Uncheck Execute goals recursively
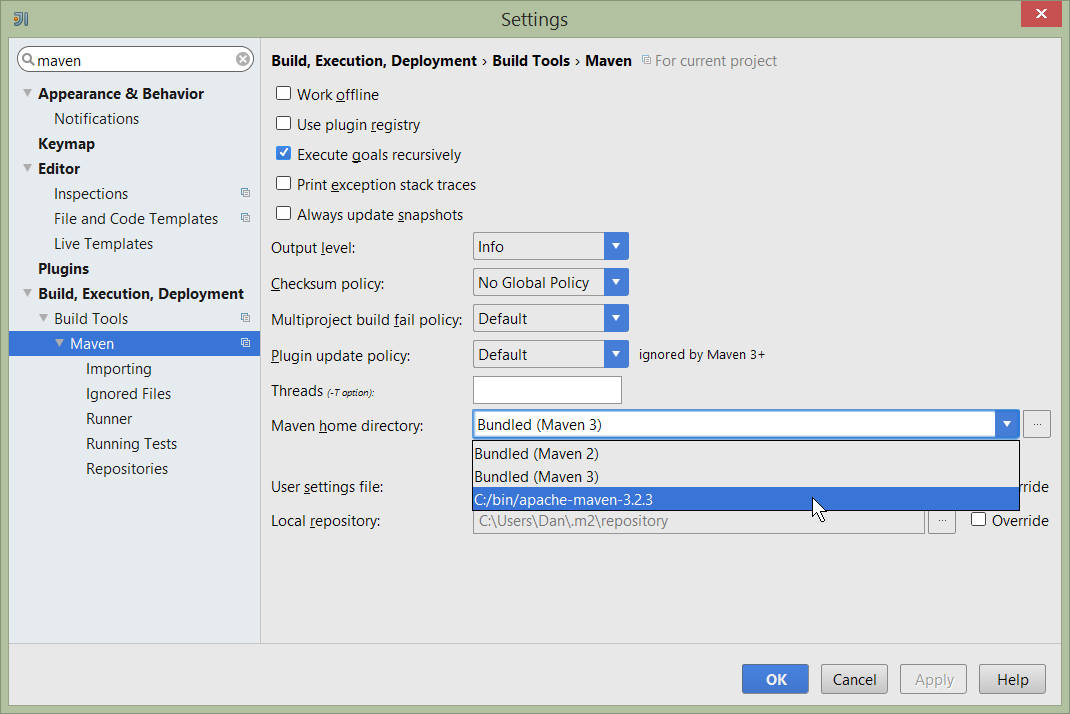This screenshot has width=1070, height=714. [x=284, y=154]
